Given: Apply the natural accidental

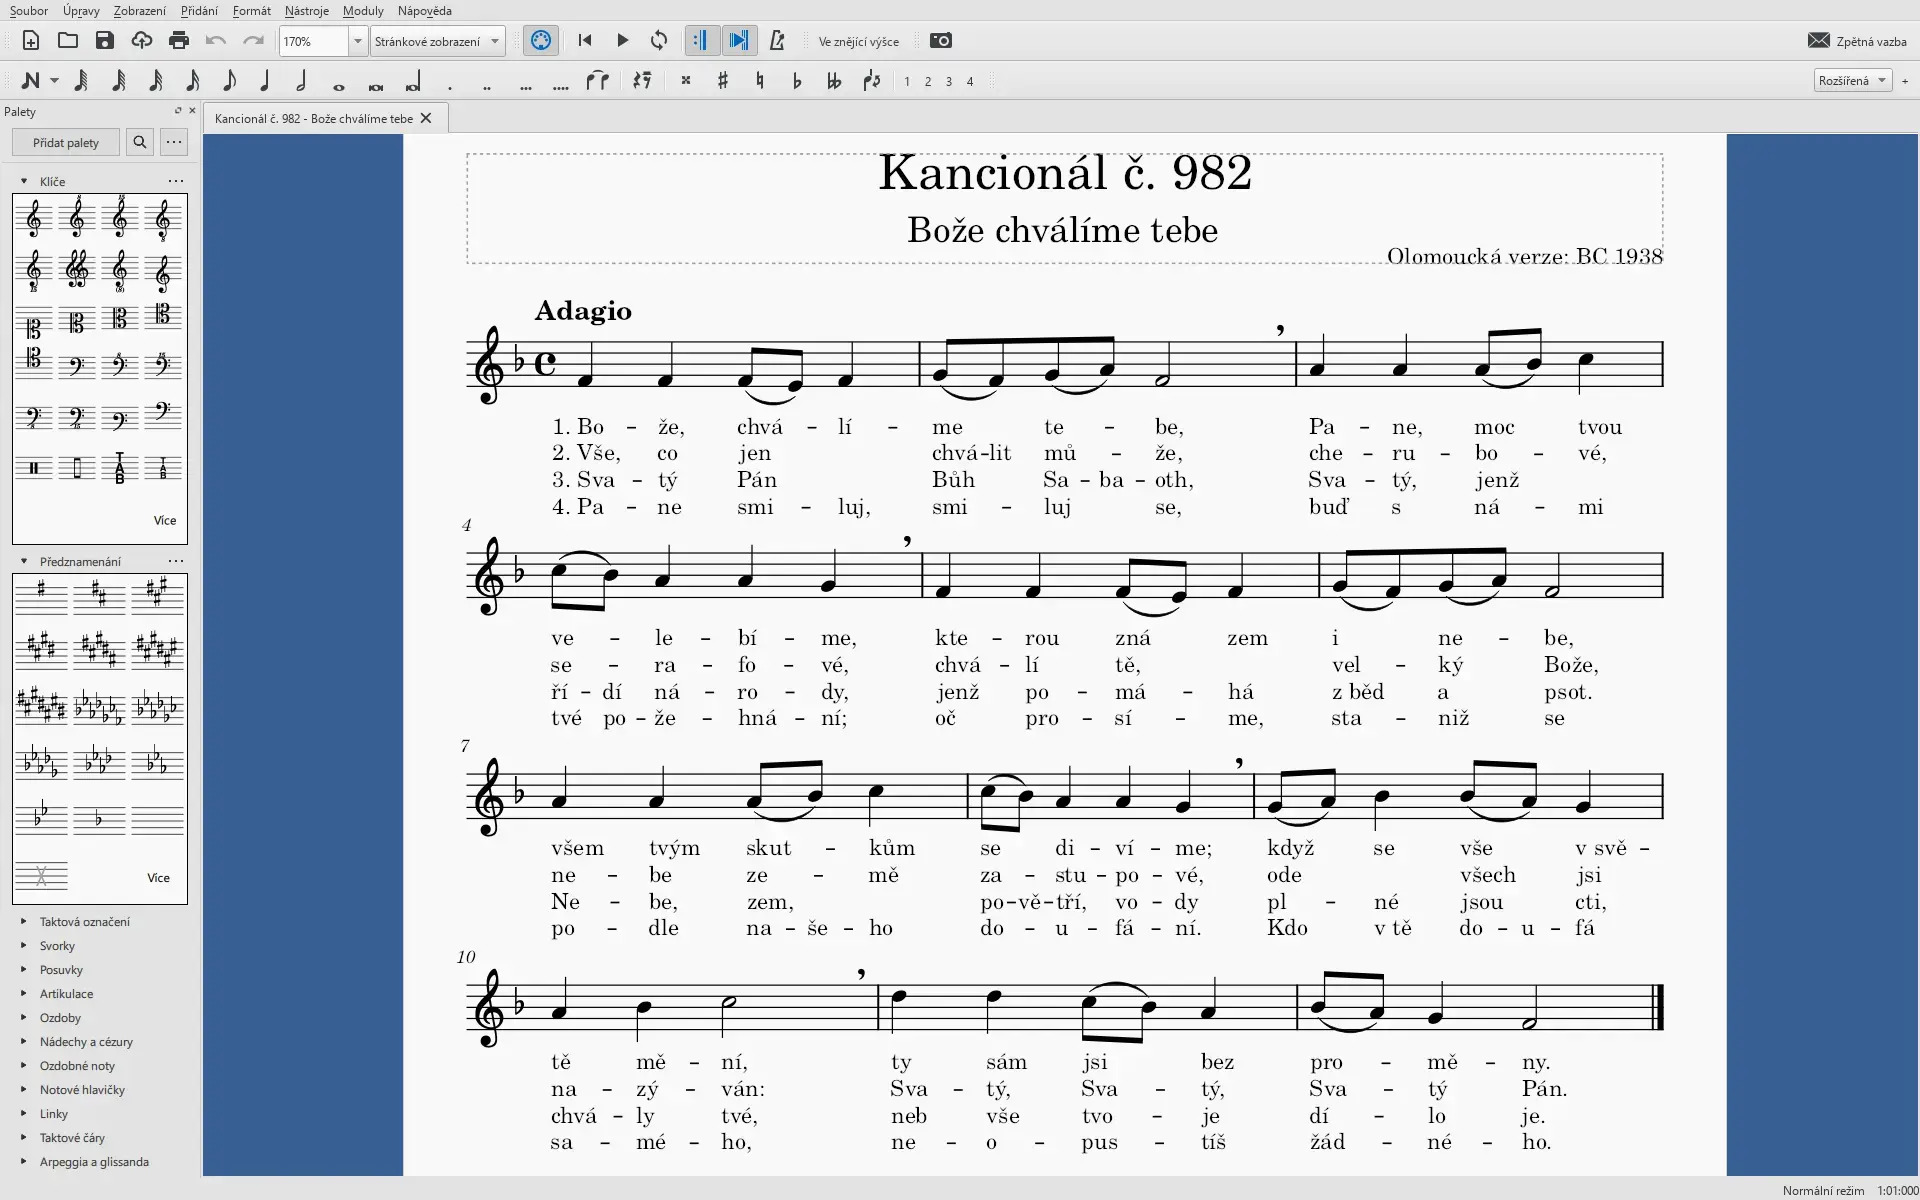Looking at the screenshot, I should (x=760, y=81).
